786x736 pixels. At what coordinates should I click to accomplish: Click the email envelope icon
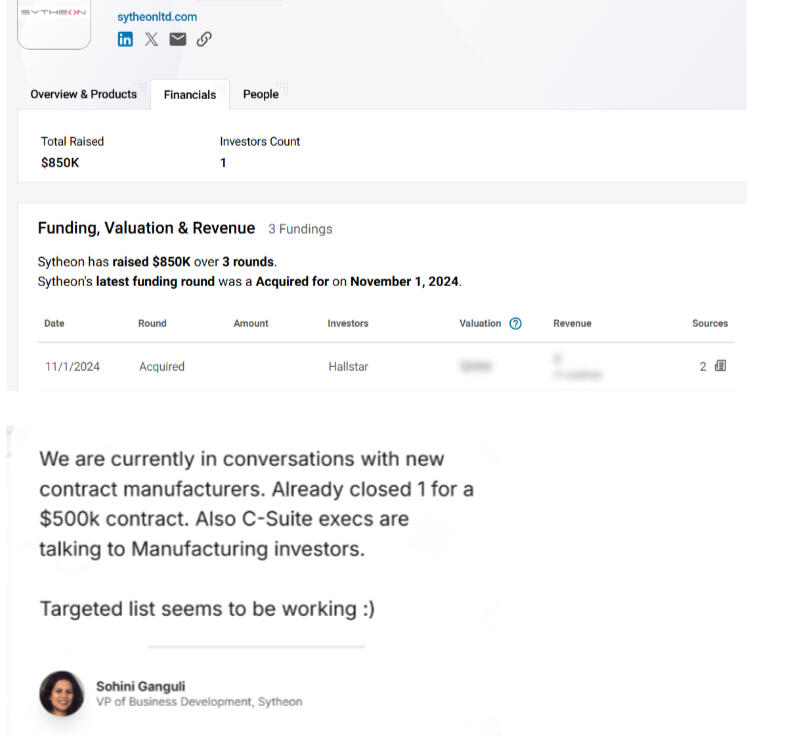click(x=178, y=39)
